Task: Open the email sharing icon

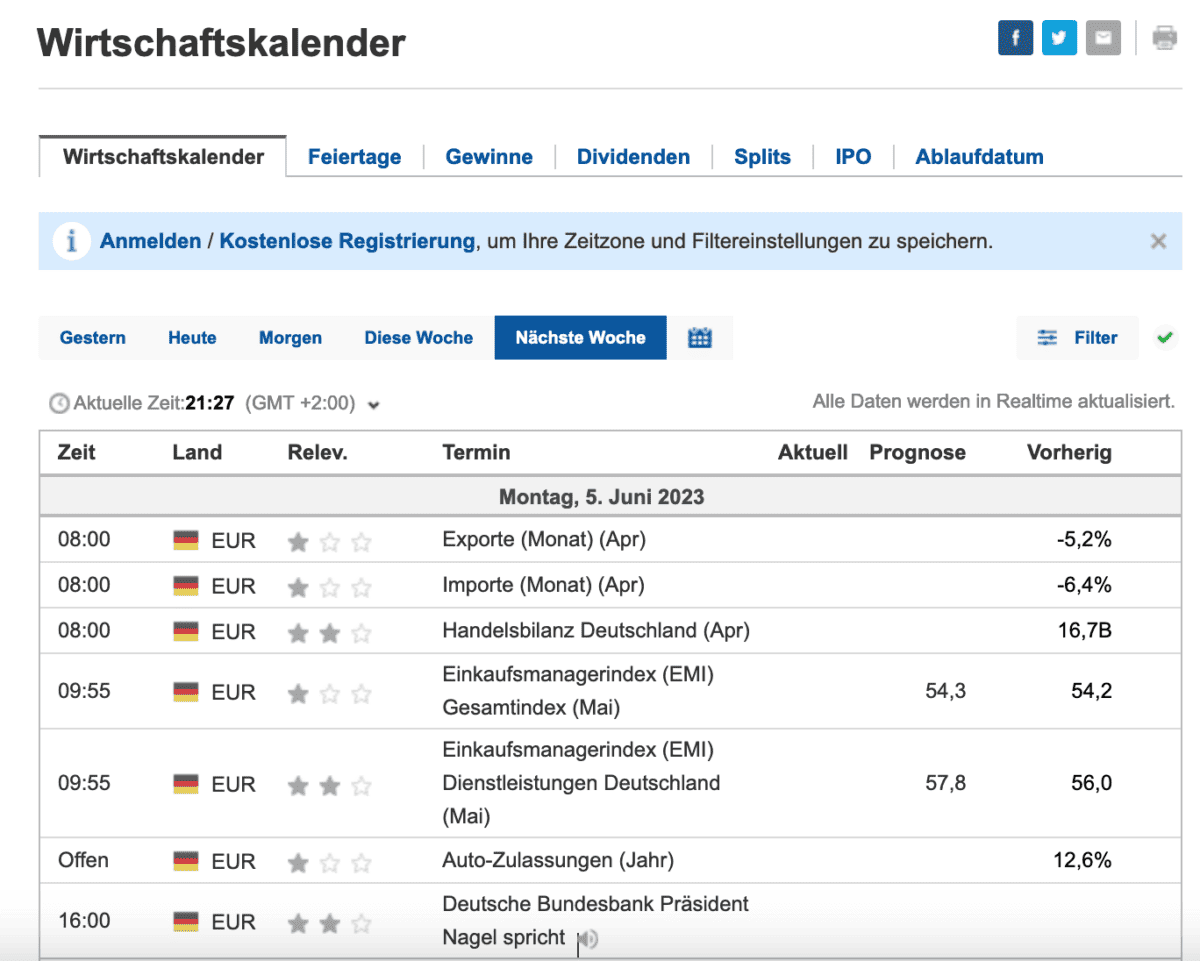Action: tap(1103, 37)
